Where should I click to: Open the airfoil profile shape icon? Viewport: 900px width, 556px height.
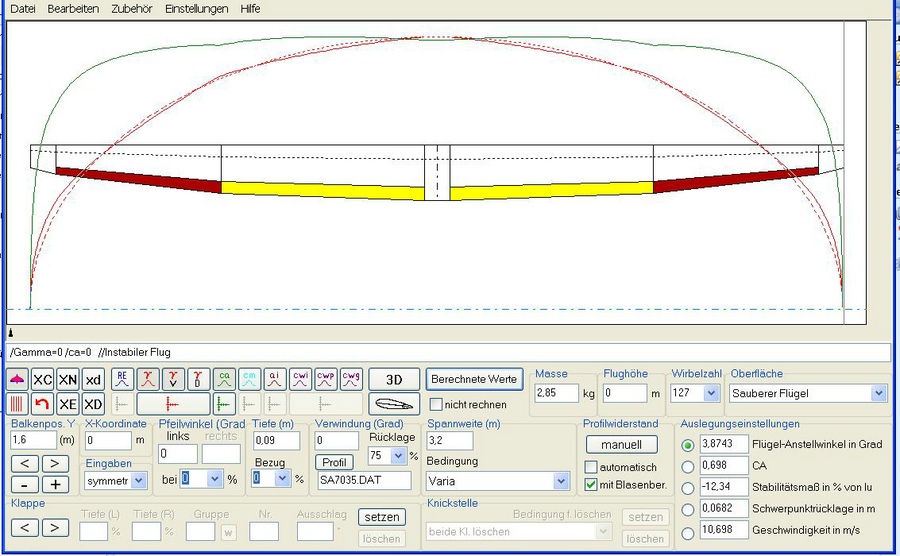(x=394, y=404)
